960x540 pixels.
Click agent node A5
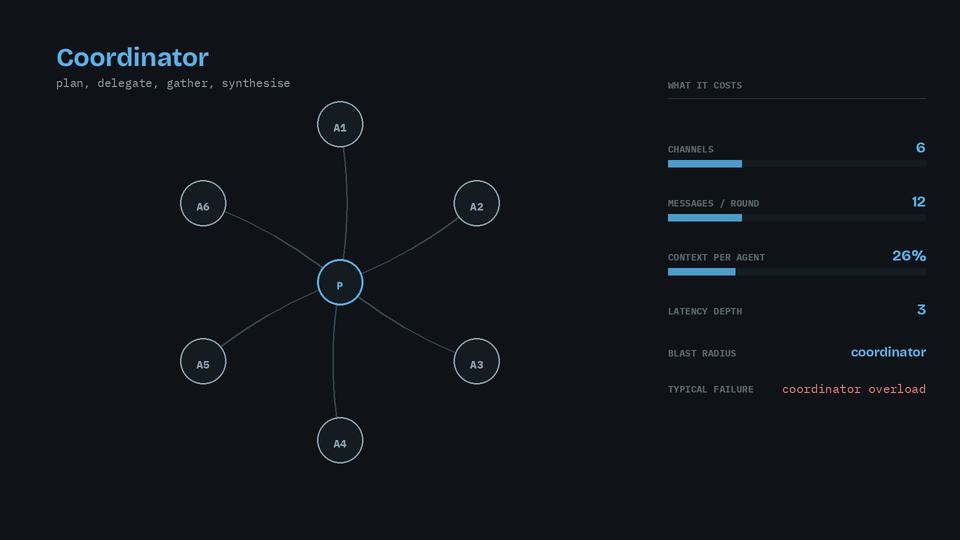pyautogui.click(x=203, y=361)
